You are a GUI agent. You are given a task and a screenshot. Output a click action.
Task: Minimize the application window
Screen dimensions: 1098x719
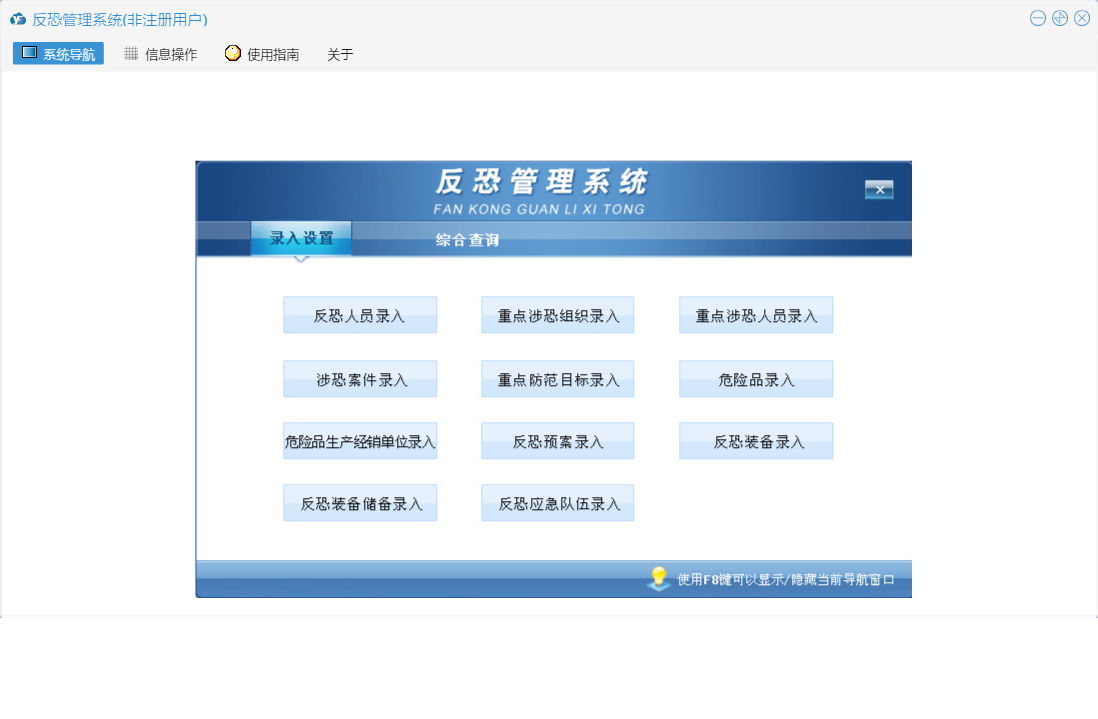pos(1038,18)
